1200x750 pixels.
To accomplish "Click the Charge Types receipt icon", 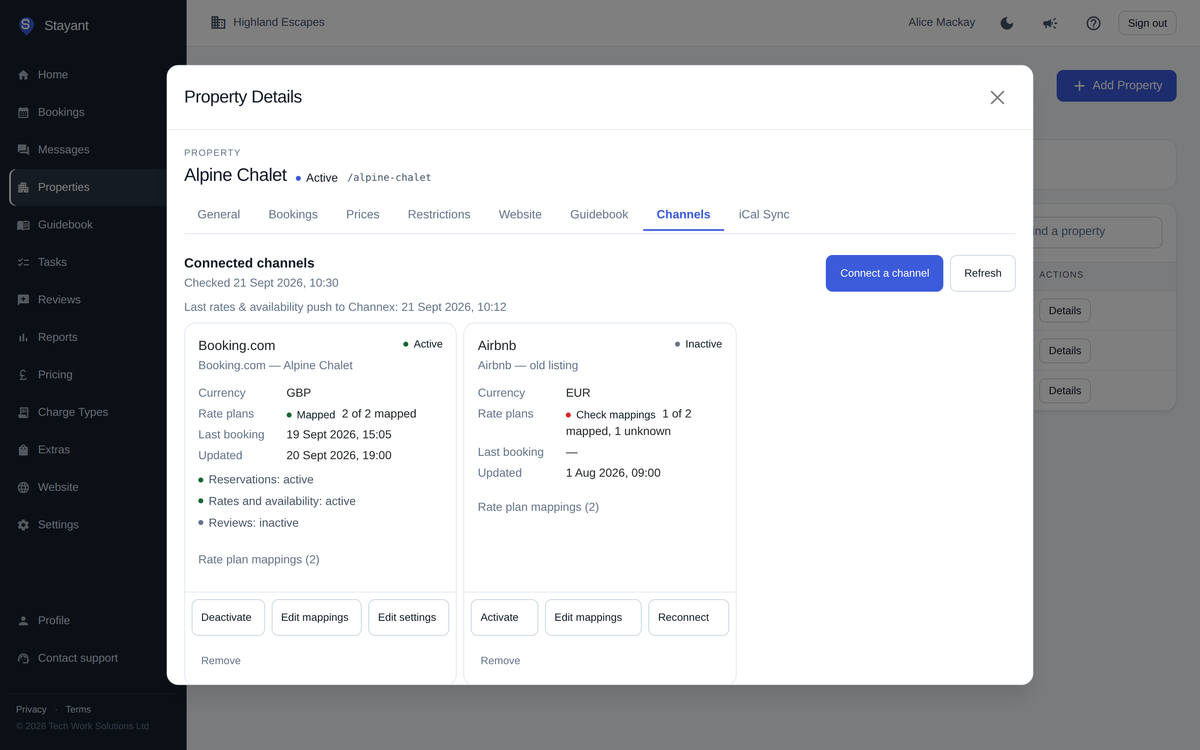I will [x=23, y=413].
